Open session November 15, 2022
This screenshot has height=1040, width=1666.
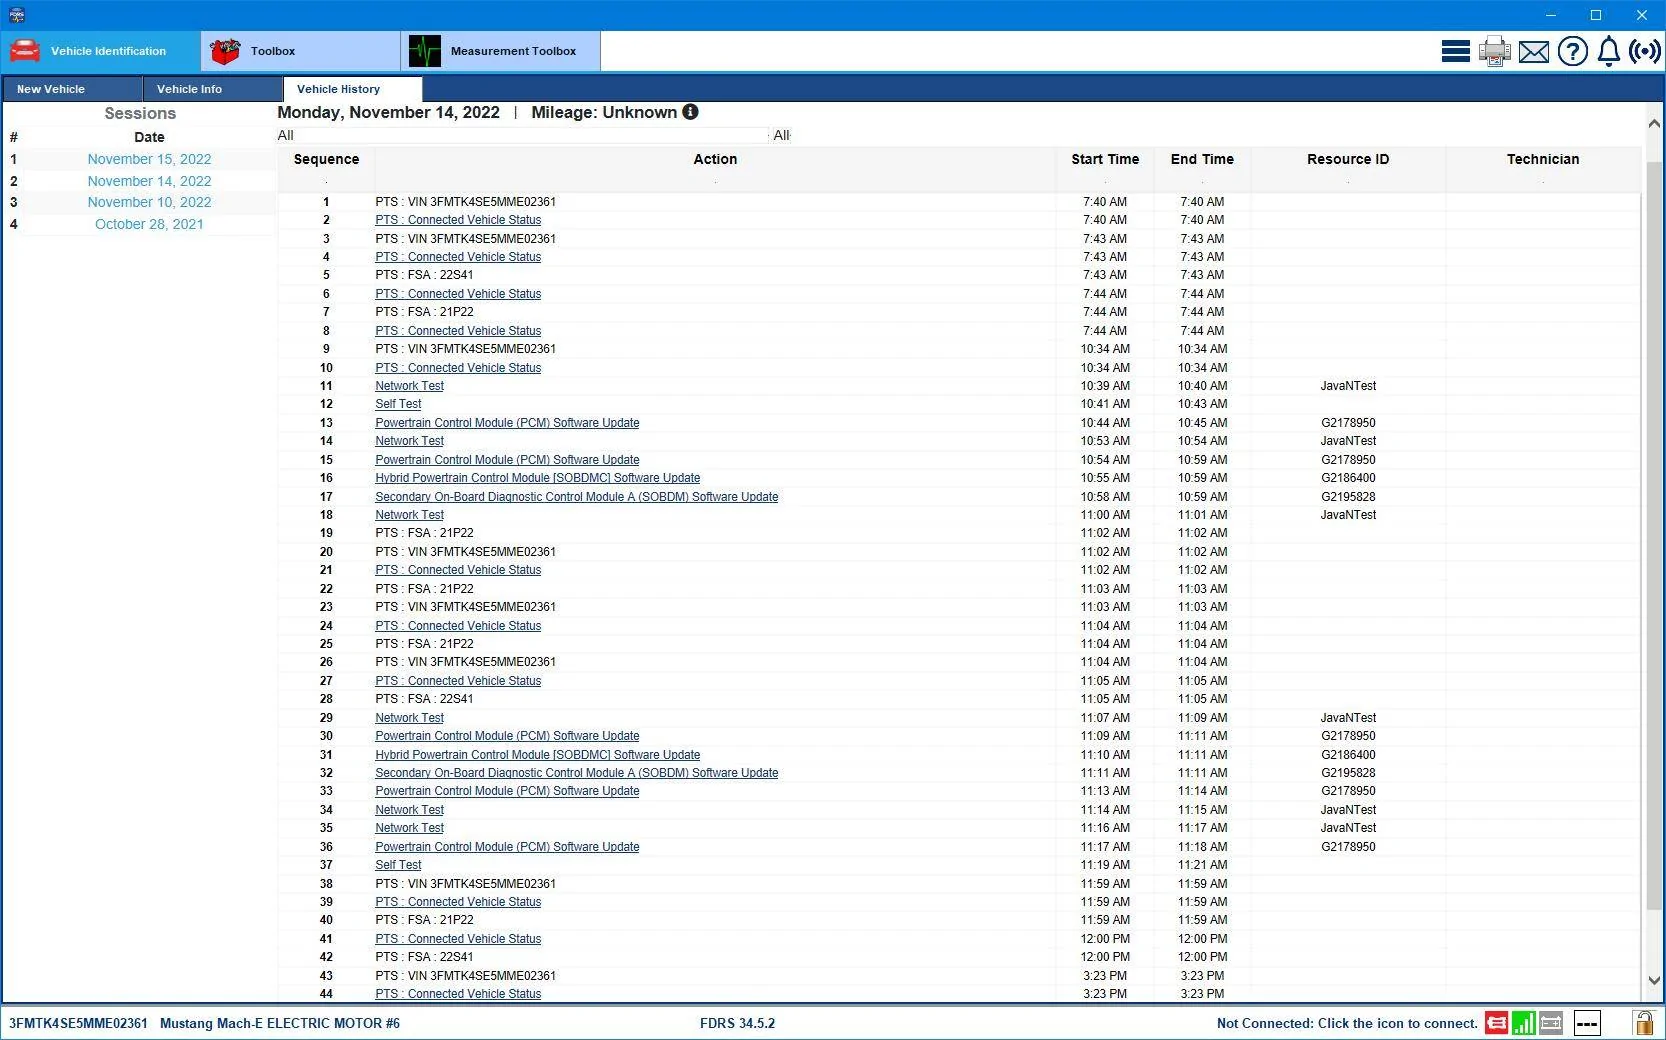(x=149, y=159)
